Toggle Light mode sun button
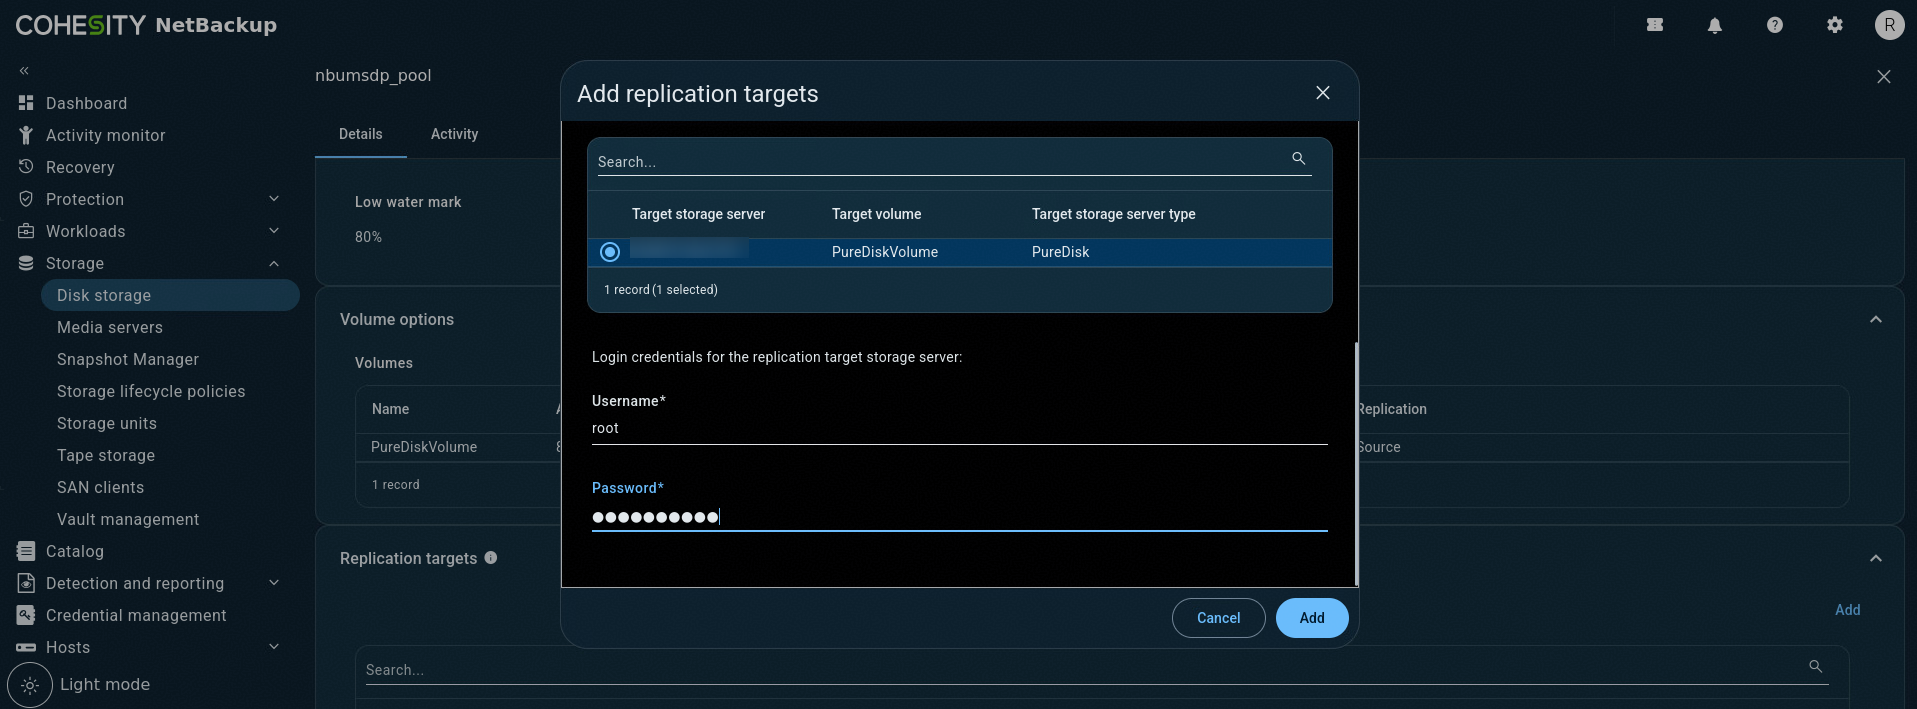 (x=30, y=685)
